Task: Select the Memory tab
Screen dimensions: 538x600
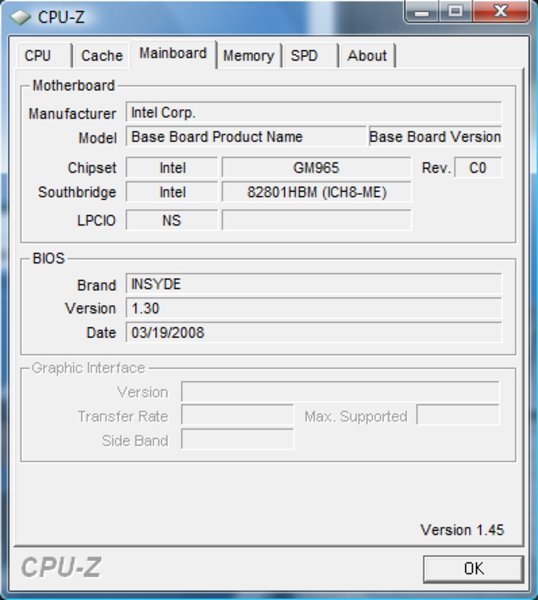Action: [x=249, y=56]
